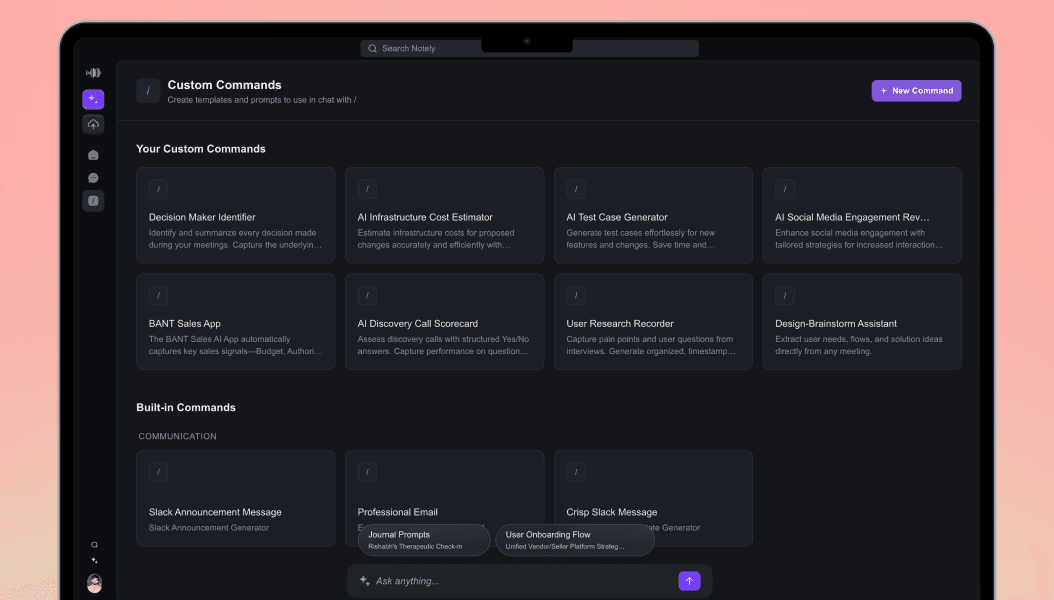The image size is (1054, 600).
Task: Open Decision Maker Identifier command title
Action: [x=202, y=217]
